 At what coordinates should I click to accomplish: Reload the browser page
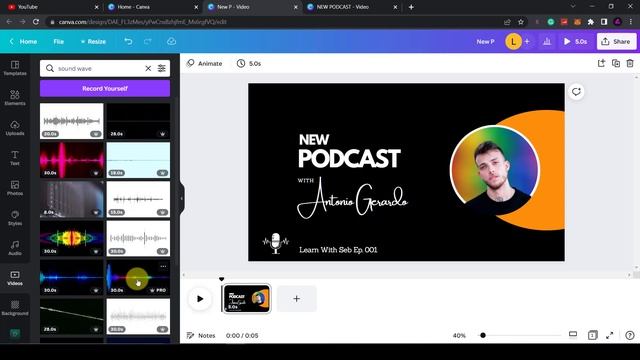36,22
